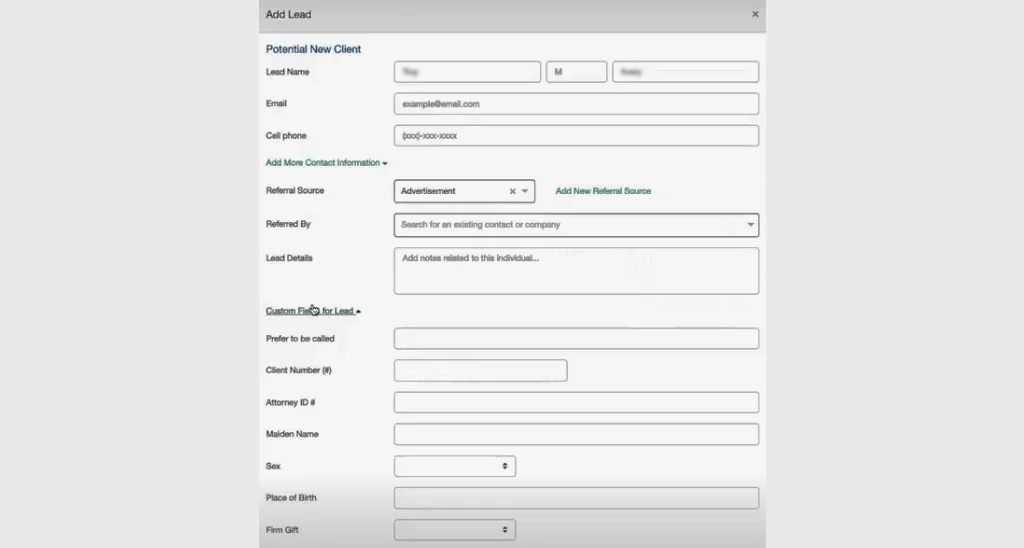The image size is (1024, 548).
Task: Click the Potential New Client heading
Action: tap(313, 49)
